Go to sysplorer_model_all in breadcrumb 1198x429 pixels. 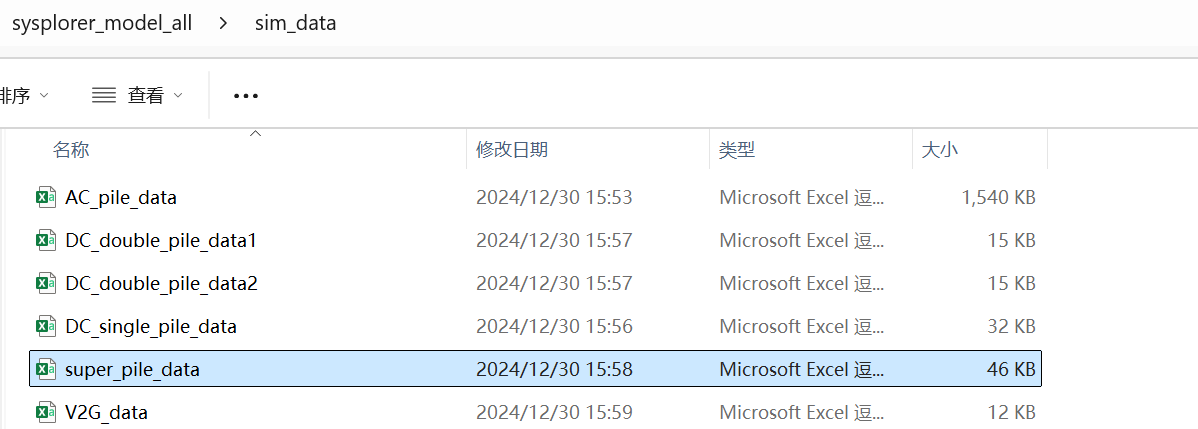coord(102,24)
